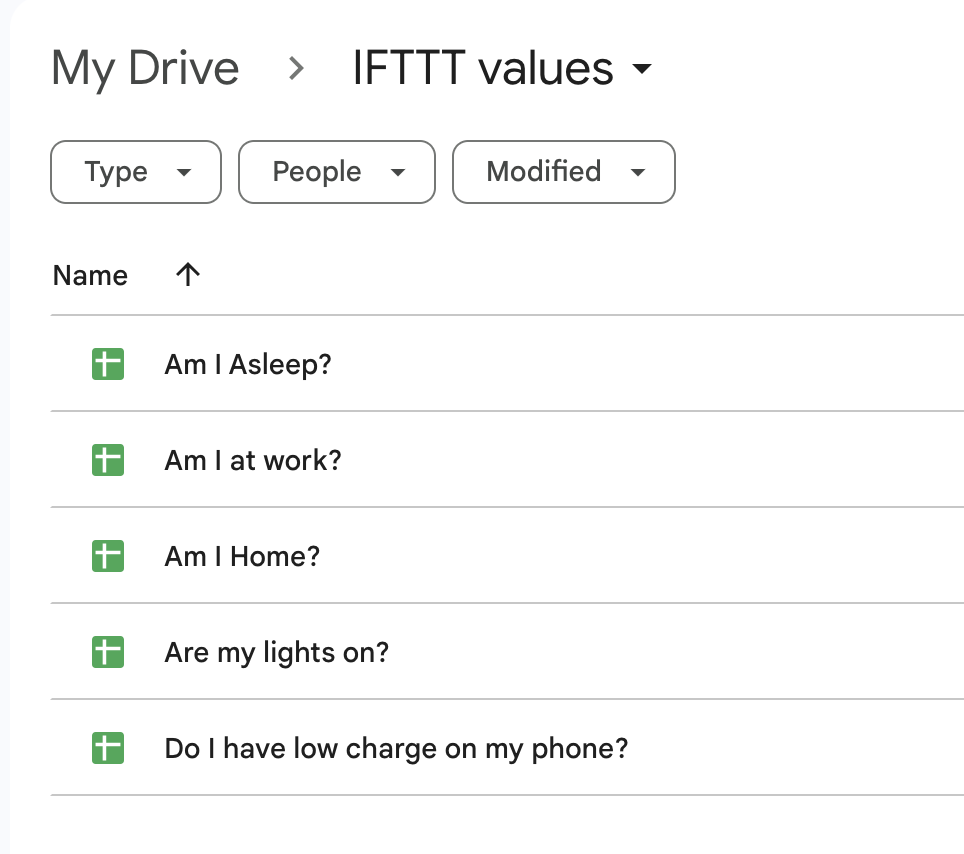Expand the People filter dropdown
The image size is (964, 854).
pos(337,172)
